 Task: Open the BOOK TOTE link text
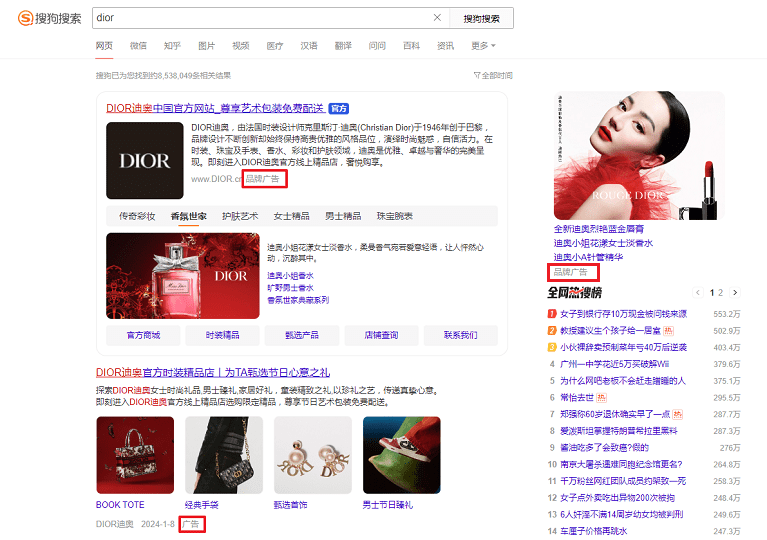[120, 505]
